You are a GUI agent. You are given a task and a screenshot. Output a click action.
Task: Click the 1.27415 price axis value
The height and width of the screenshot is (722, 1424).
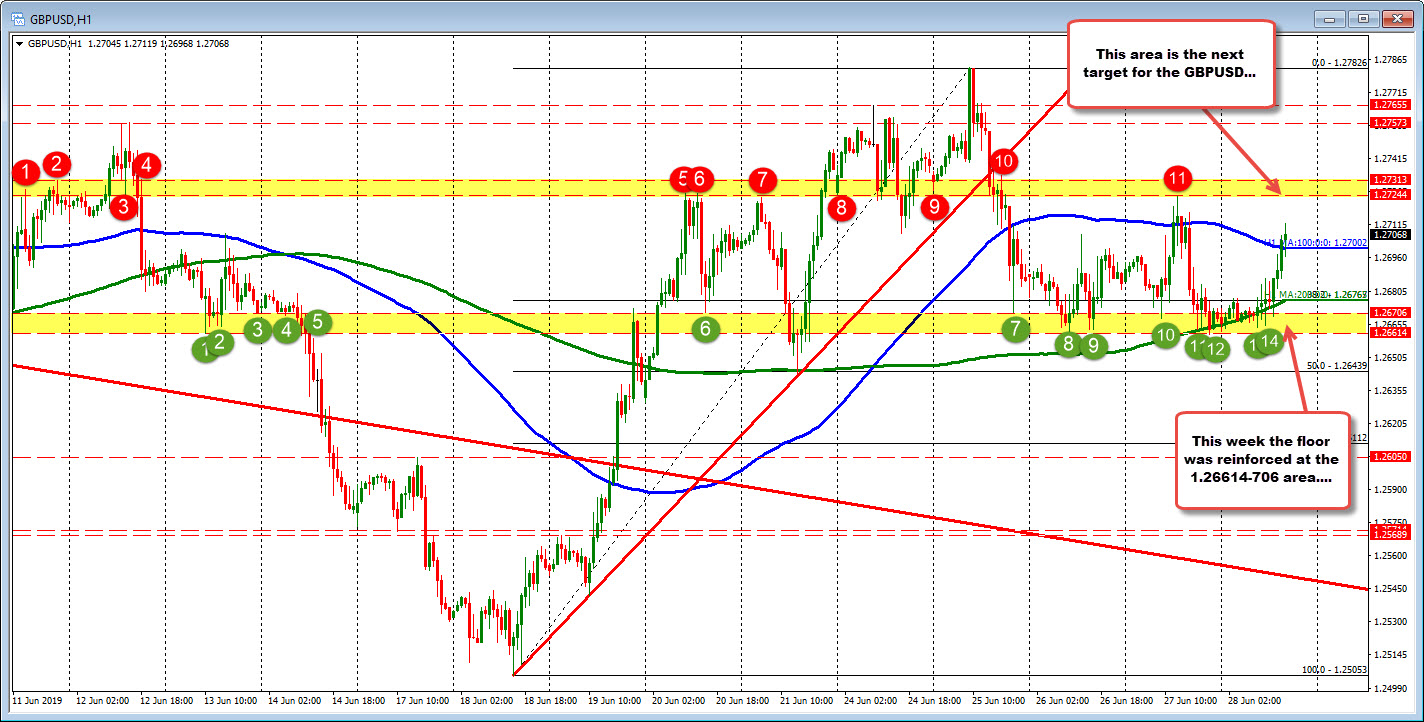1389,159
